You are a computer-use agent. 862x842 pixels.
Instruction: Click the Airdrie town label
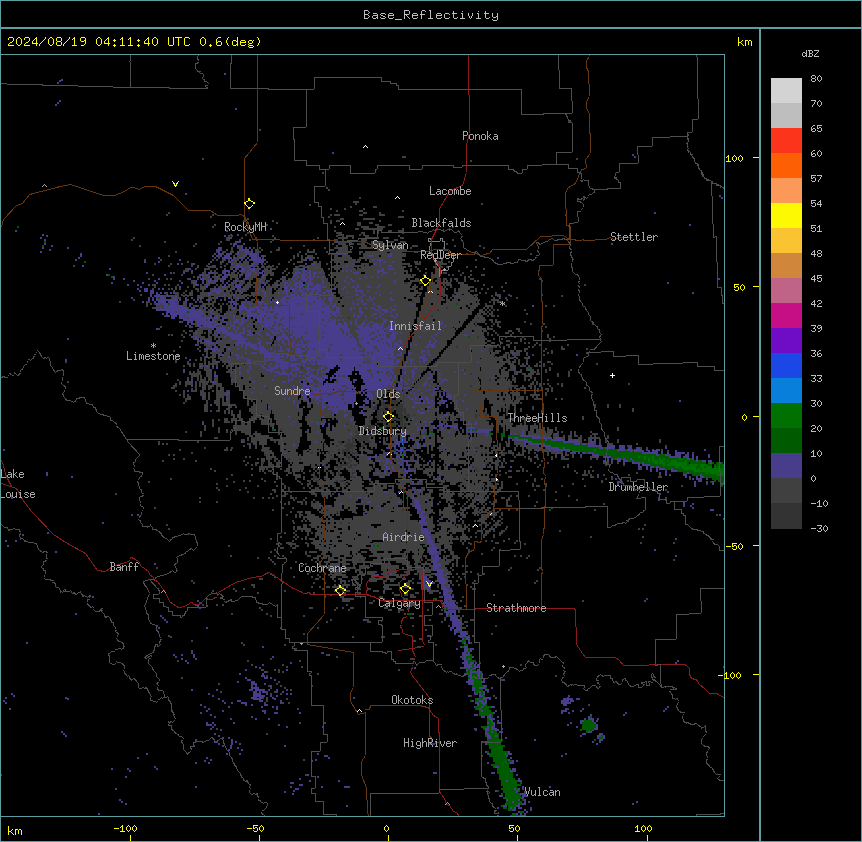404,537
